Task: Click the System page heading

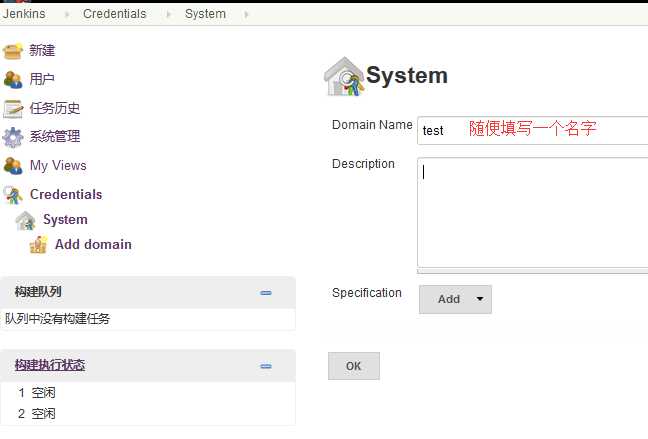Action: click(407, 75)
